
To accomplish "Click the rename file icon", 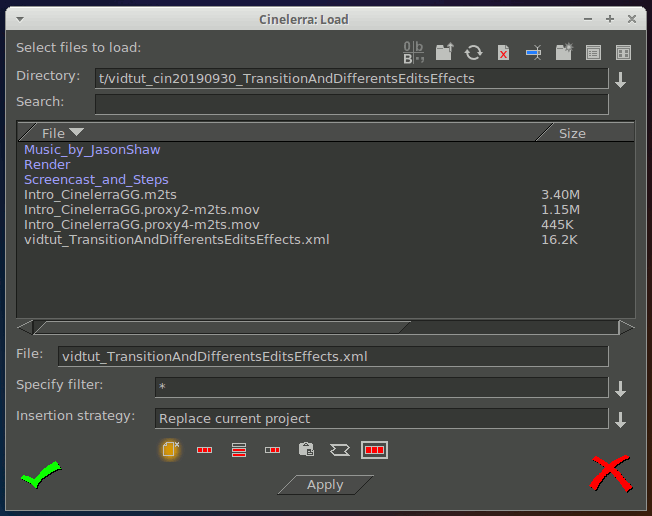I will coord(534,52).
